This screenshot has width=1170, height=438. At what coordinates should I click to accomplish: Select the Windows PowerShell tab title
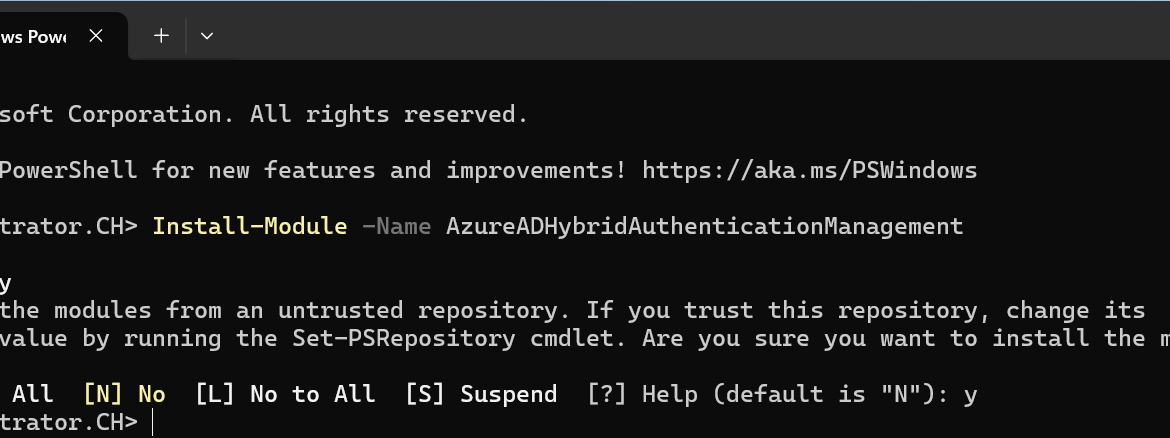[34, 37]
